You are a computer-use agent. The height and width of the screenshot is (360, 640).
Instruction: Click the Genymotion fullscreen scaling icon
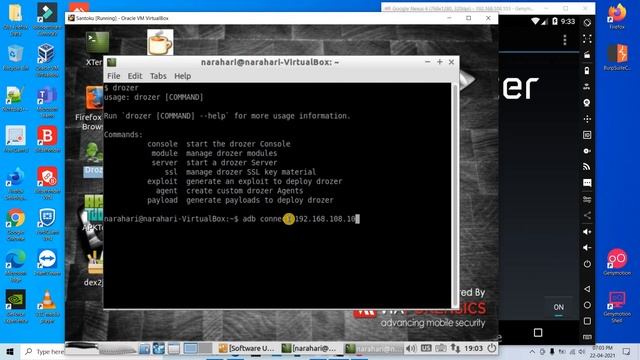click(x=587, y=39)
